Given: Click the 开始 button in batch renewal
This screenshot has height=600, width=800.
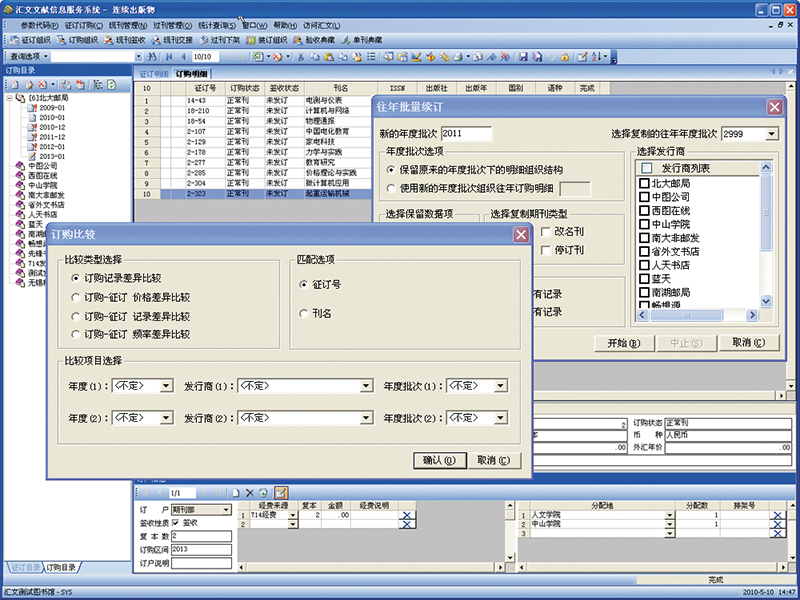Looking at the screenshot, I should [623, 343].
